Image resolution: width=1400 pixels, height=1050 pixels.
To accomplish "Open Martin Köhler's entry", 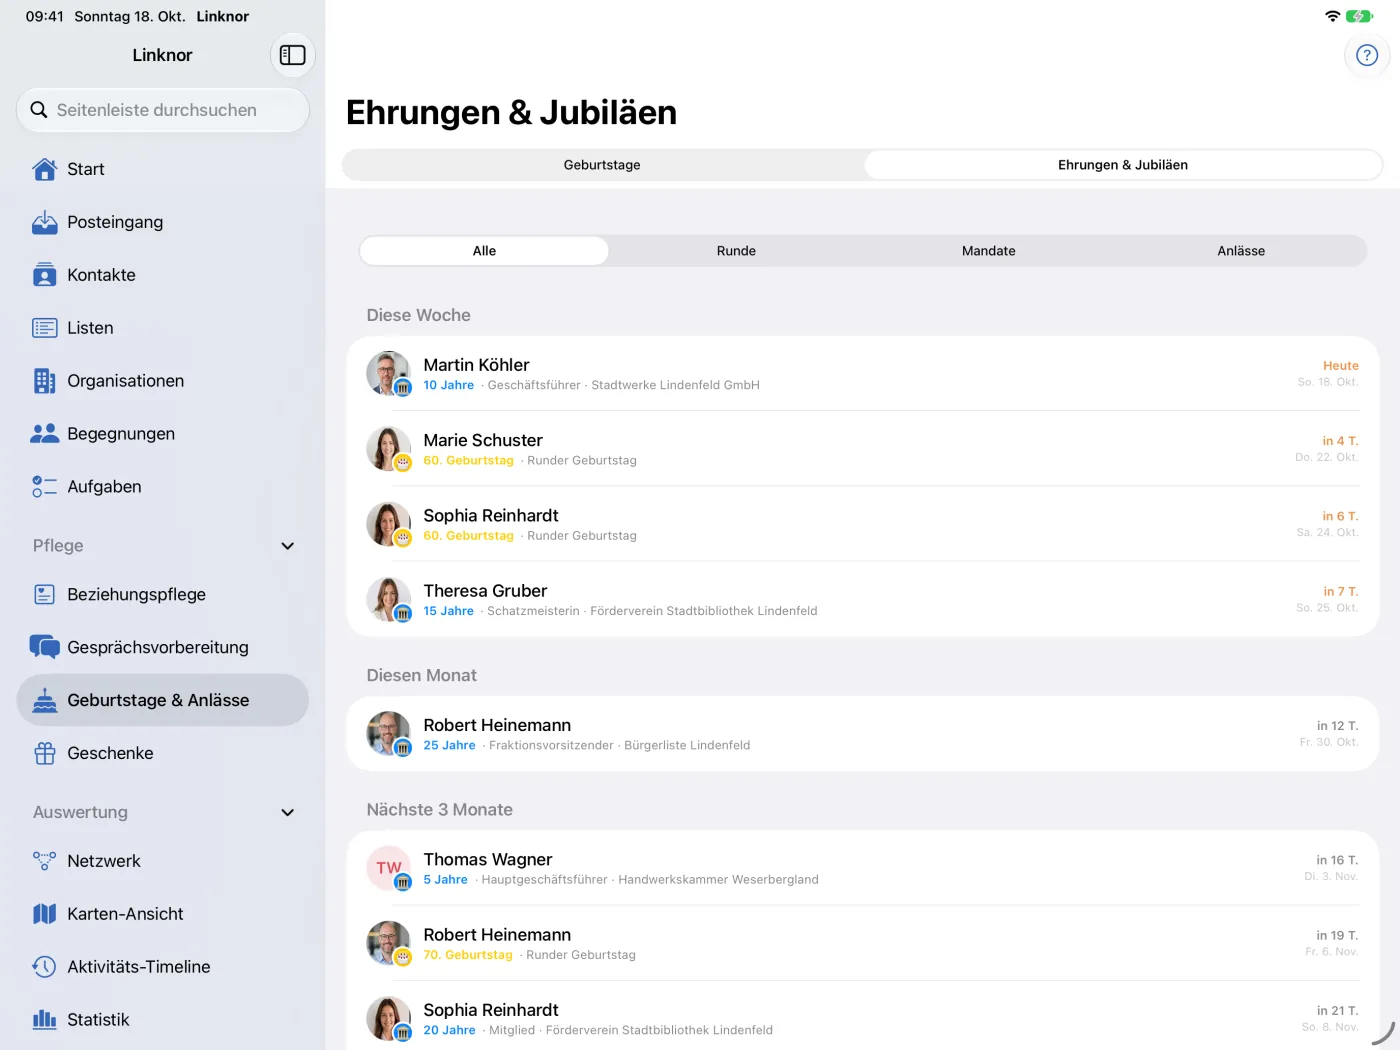I will click(x=863, y=374).
